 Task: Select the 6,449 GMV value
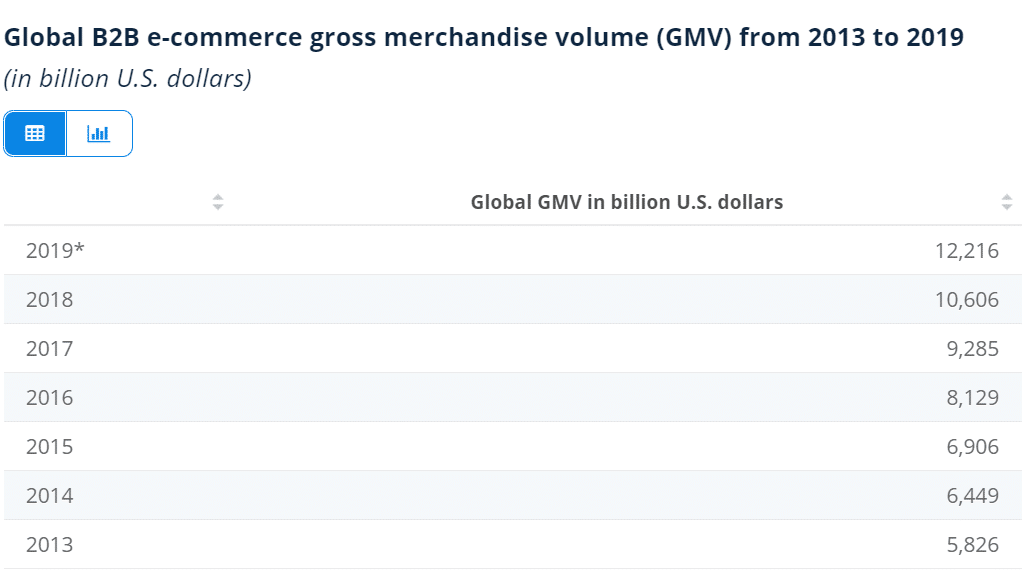pyautogui.click(x=971, y=496)
